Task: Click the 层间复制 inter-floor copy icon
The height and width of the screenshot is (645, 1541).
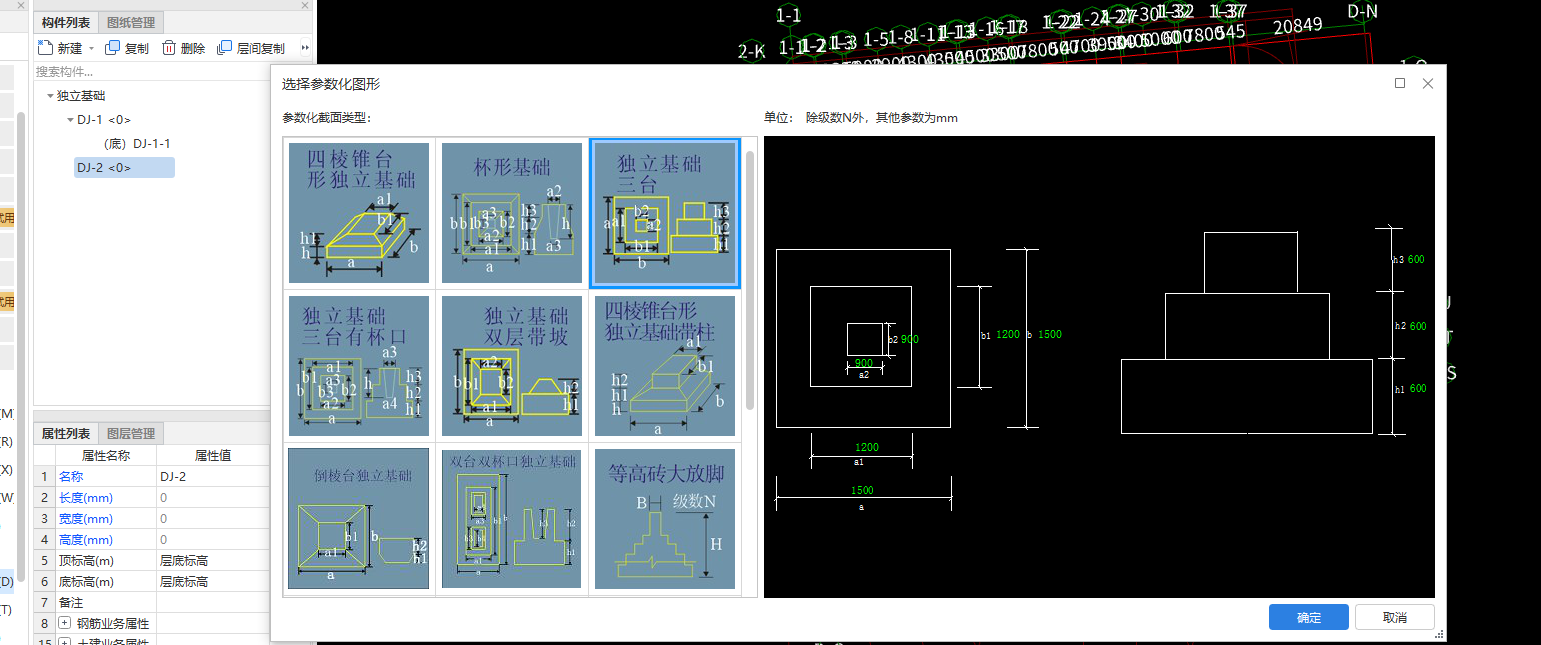Action: 225,48
